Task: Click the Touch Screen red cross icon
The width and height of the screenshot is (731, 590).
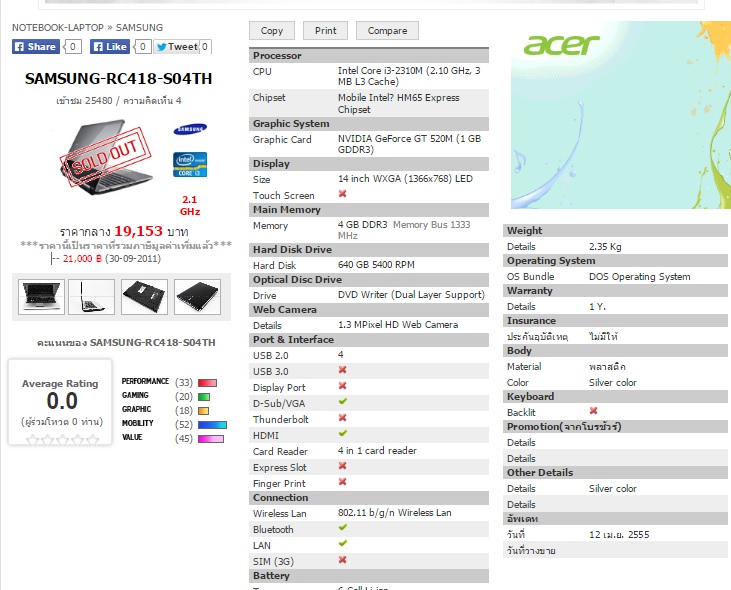Action: click(x=342, y=194)
